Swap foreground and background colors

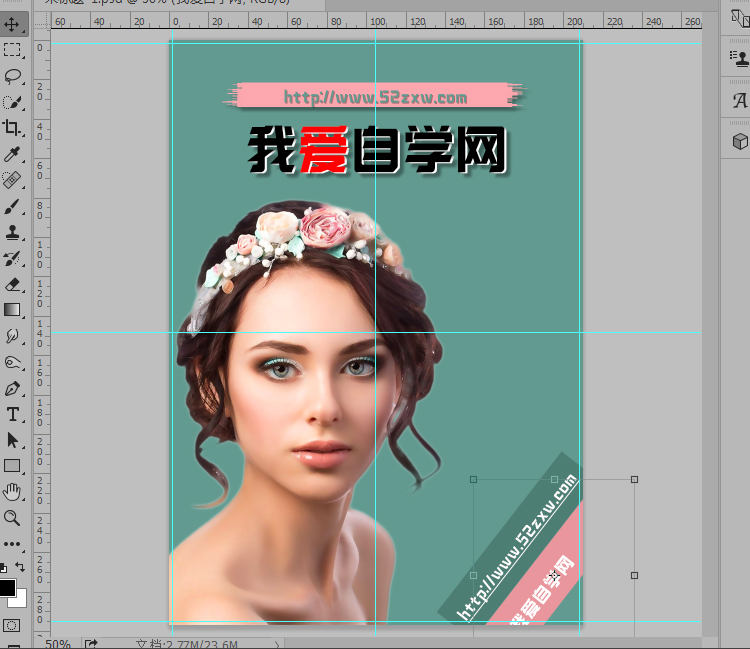[x=20, y=567]
